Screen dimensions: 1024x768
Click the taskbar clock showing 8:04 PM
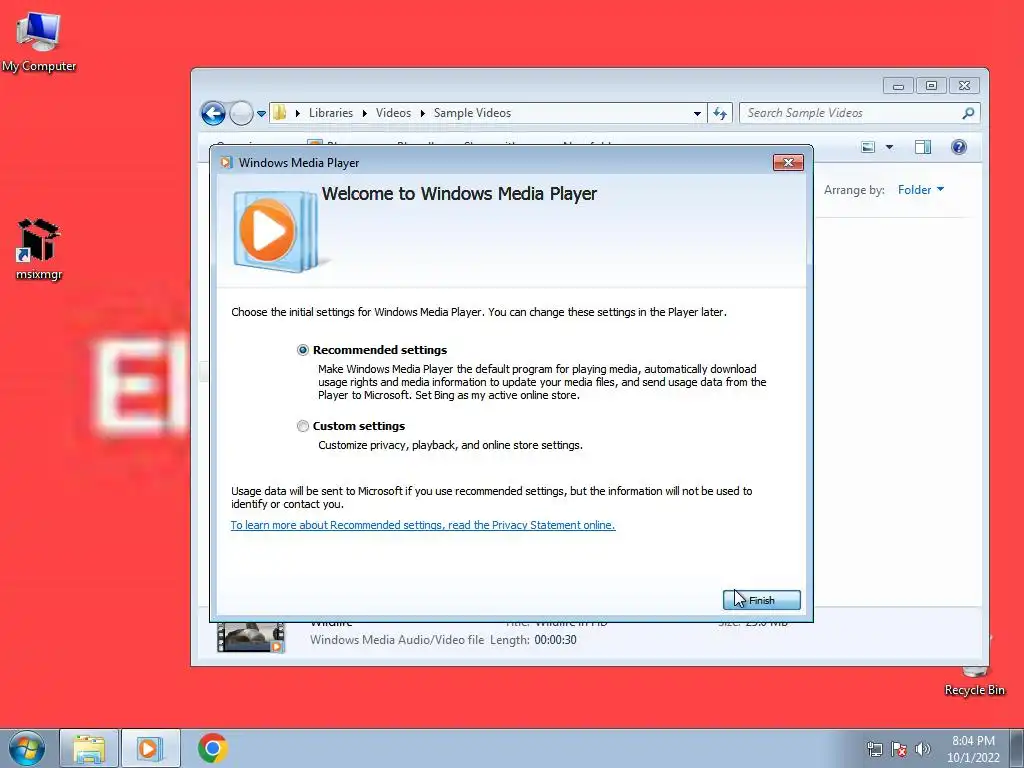pyautogui.click(x=973, y=749)
